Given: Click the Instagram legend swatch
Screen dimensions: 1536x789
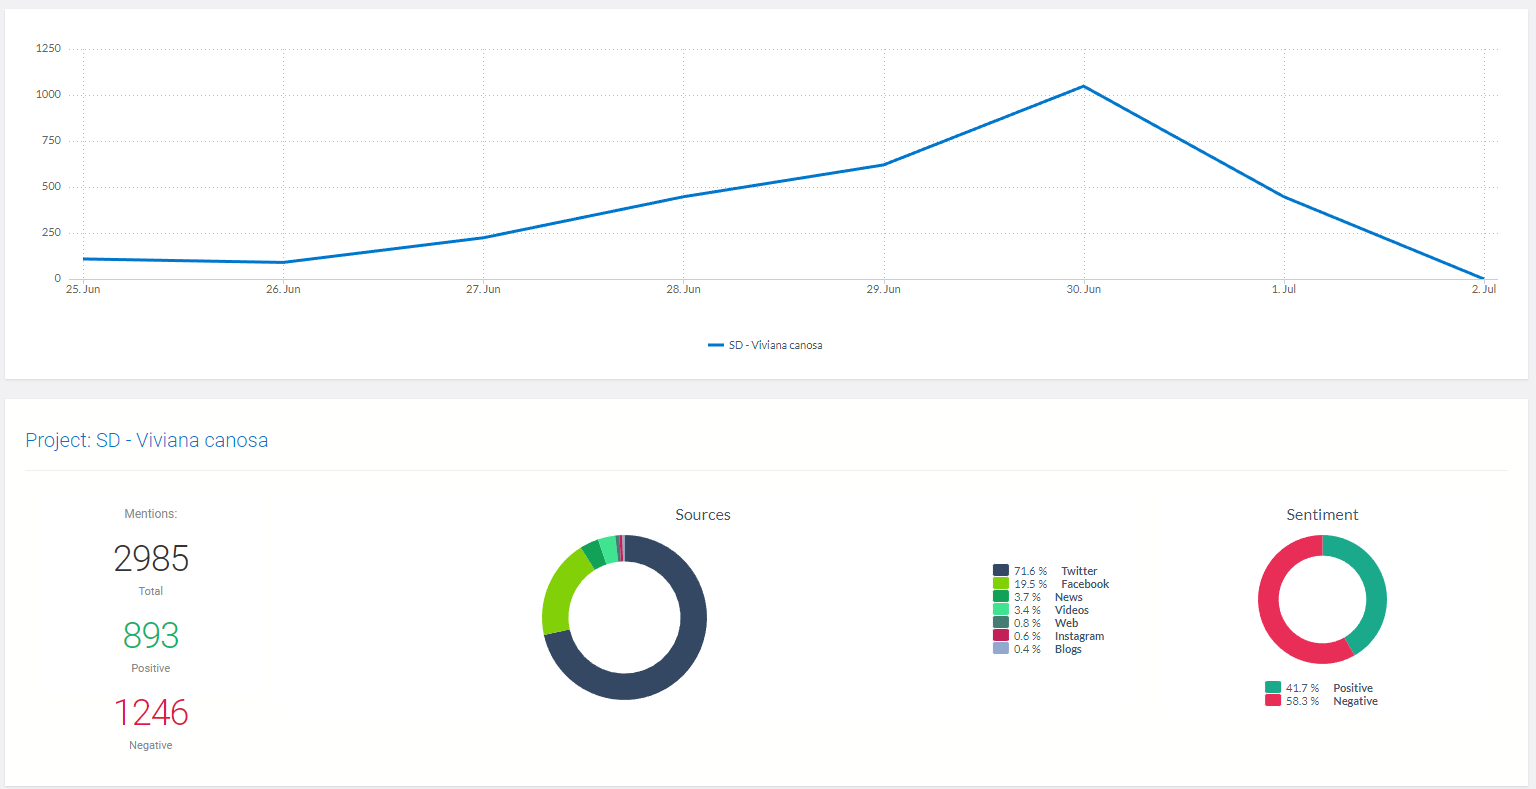Looking at the screenshot, I should pos(1001,636).
